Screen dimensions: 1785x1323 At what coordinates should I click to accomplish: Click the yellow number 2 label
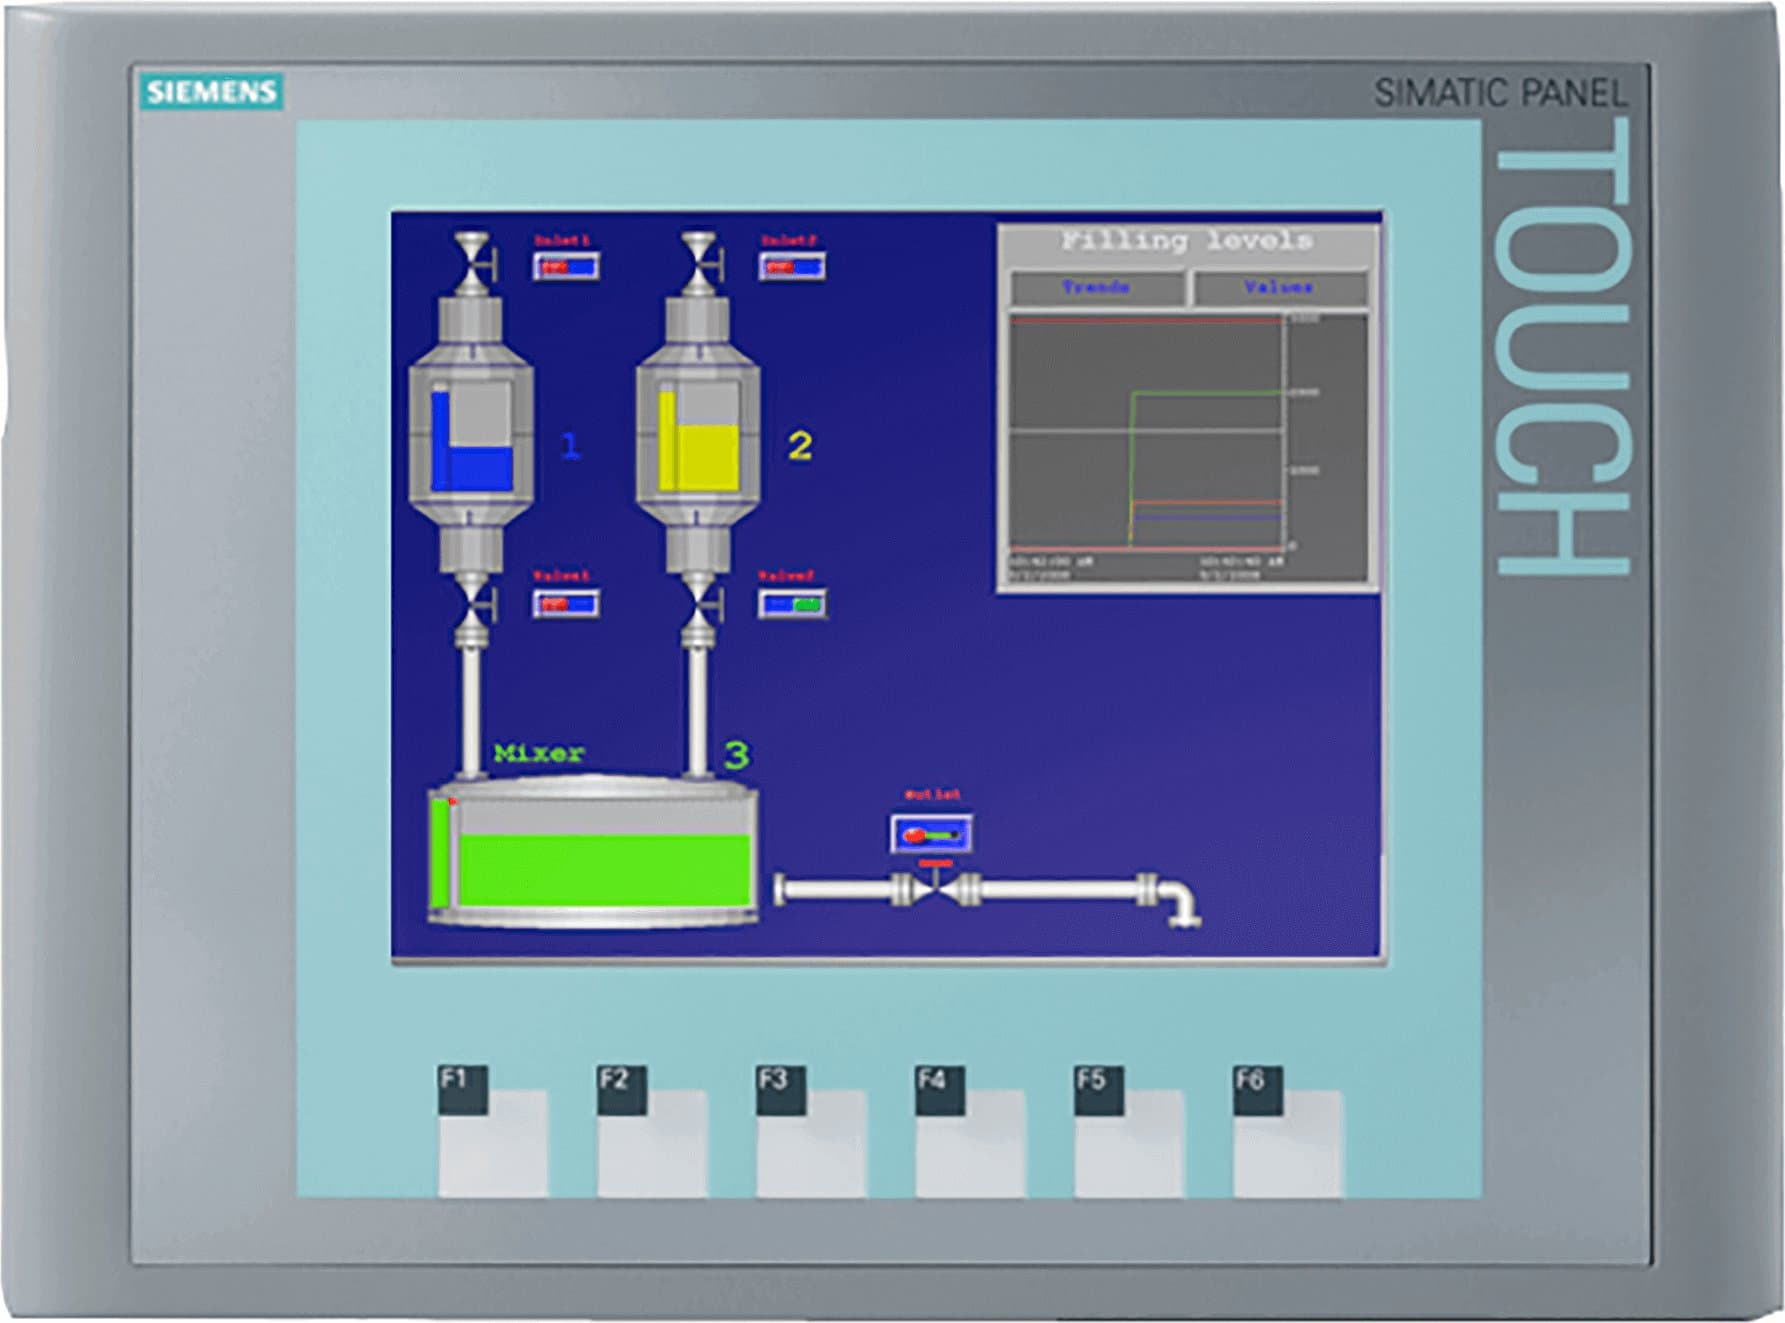(x=800, y=446)
